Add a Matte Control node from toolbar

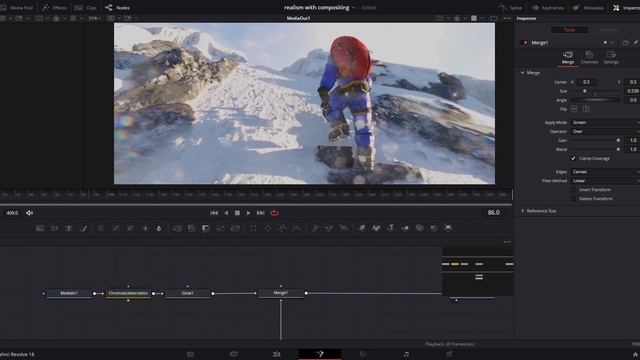206,228
